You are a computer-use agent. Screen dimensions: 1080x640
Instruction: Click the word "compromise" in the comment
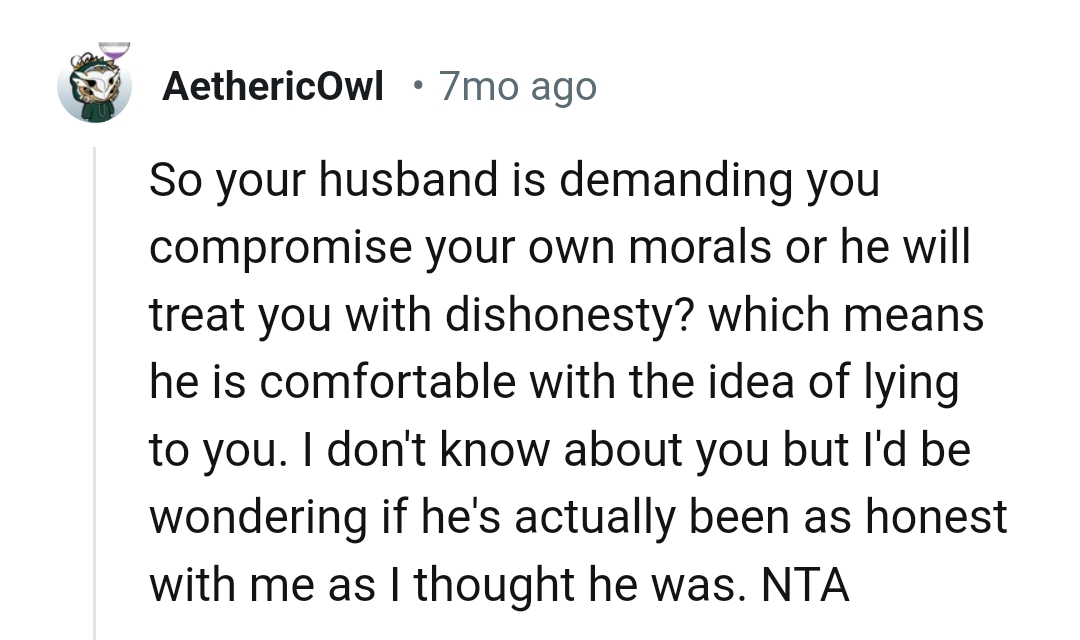pyautogui.click(x=282, y=248)
